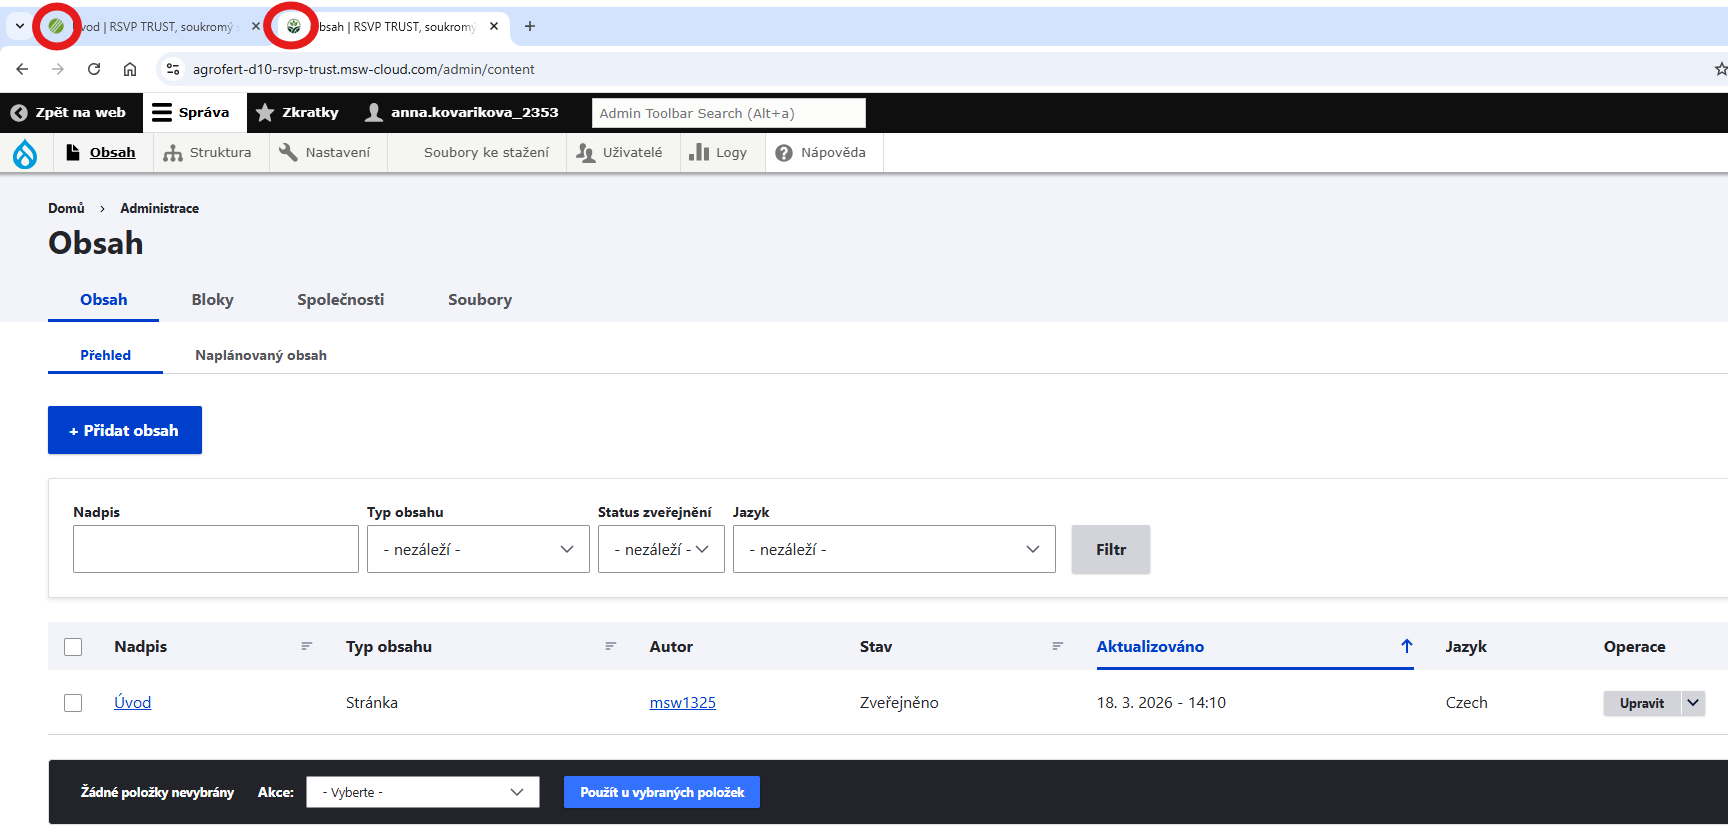
Task: Open the Struktura admin menu
Action: [x=208, y=153]
